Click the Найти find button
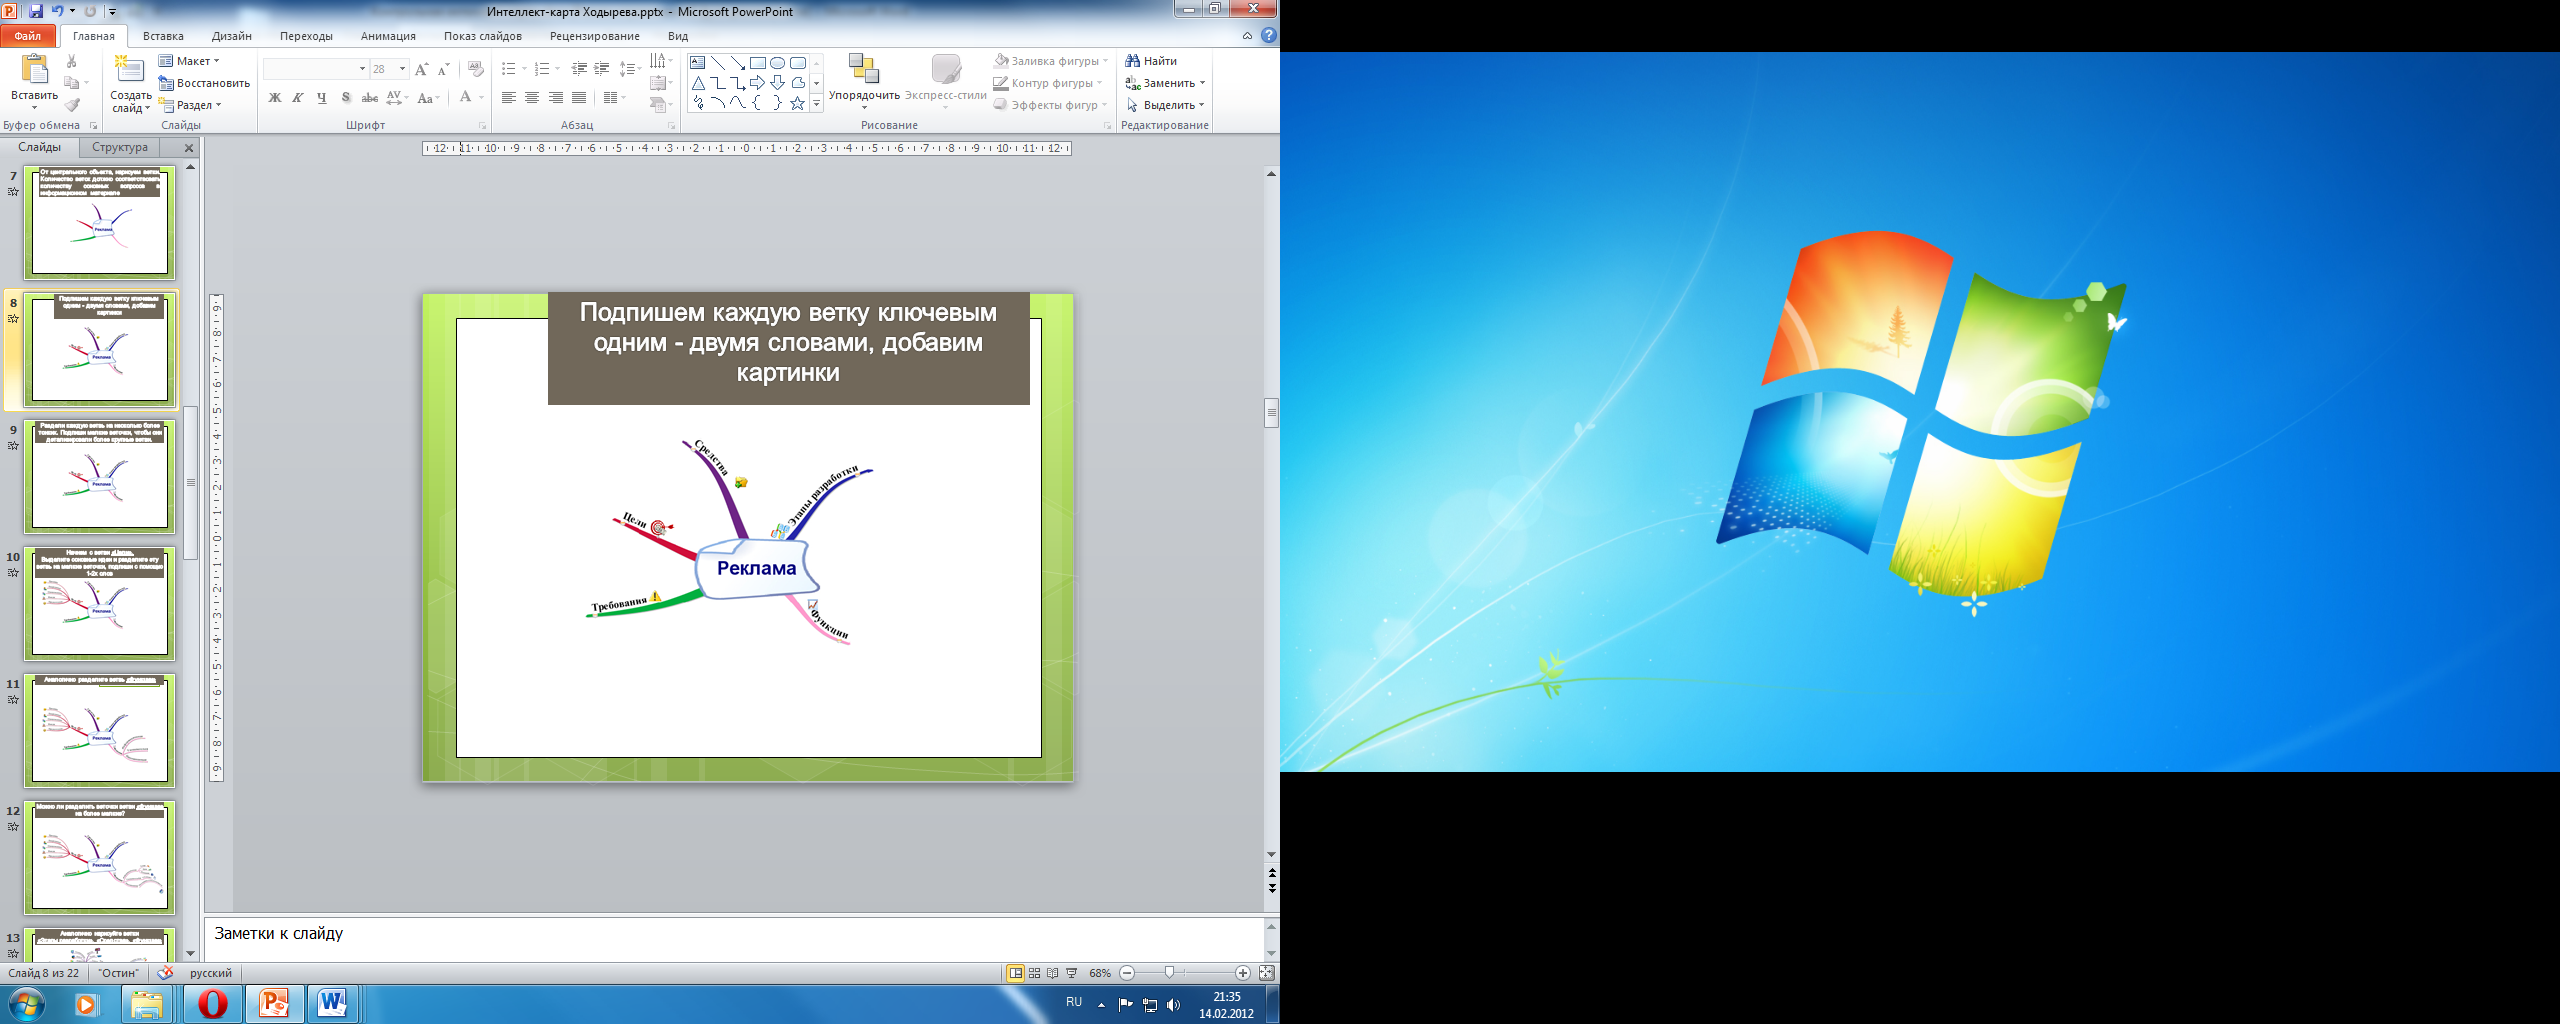Image resolution: width=2560 pixels, height=1024 pixels. tap(1151, 61)
